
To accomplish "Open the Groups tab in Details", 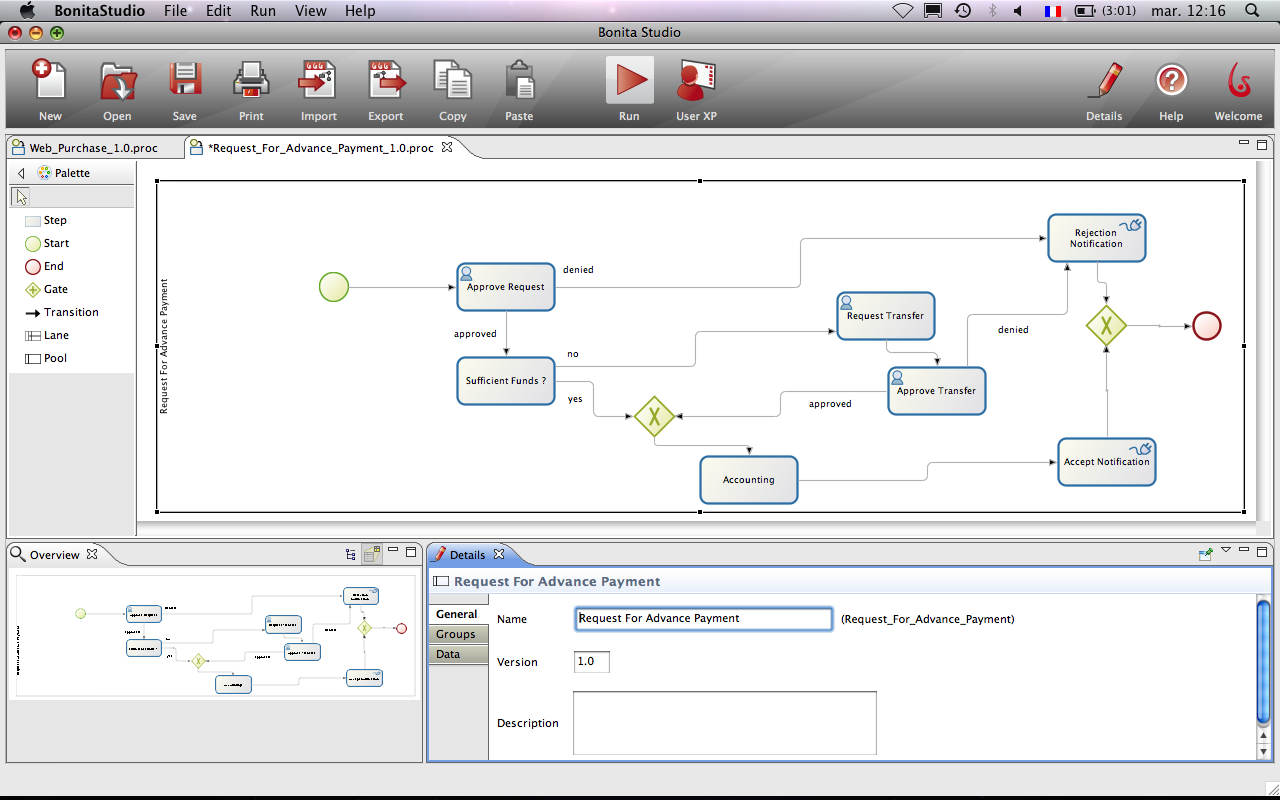I will (x=457, y=634).
